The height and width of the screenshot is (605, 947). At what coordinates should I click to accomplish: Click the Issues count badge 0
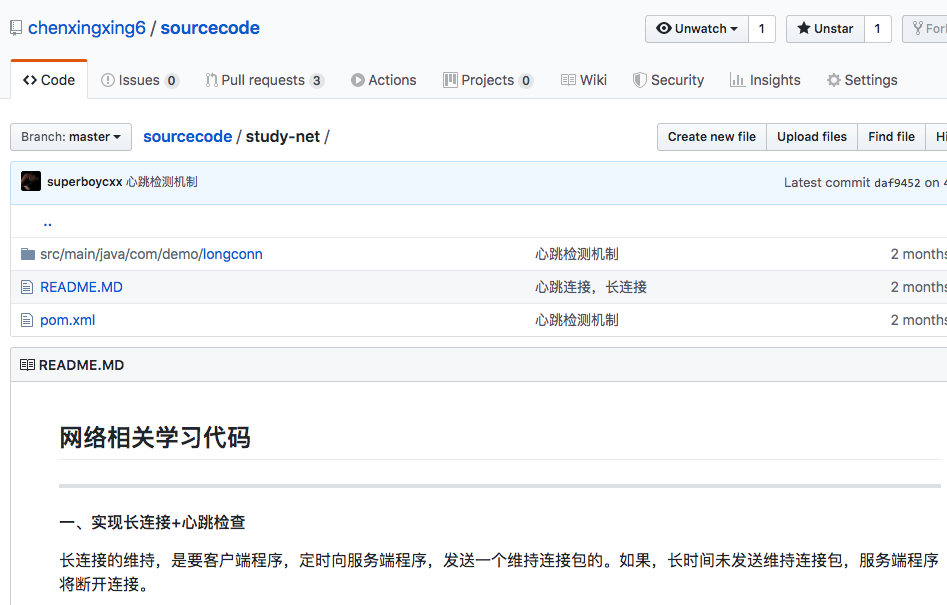pos(172,80)
